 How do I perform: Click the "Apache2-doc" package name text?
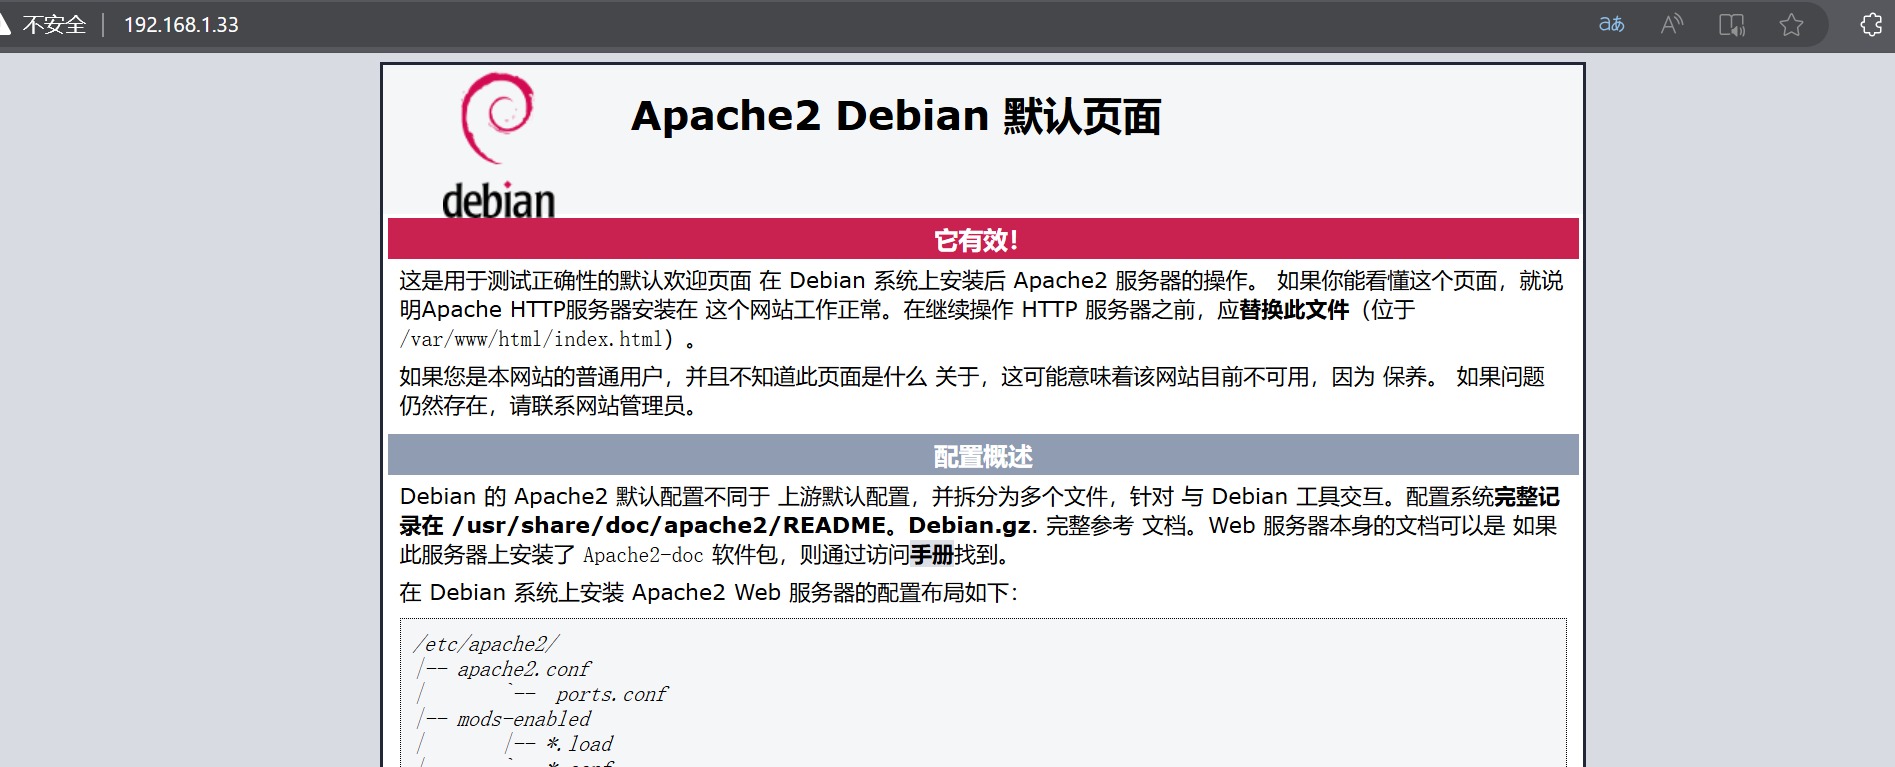click(643, 555)
